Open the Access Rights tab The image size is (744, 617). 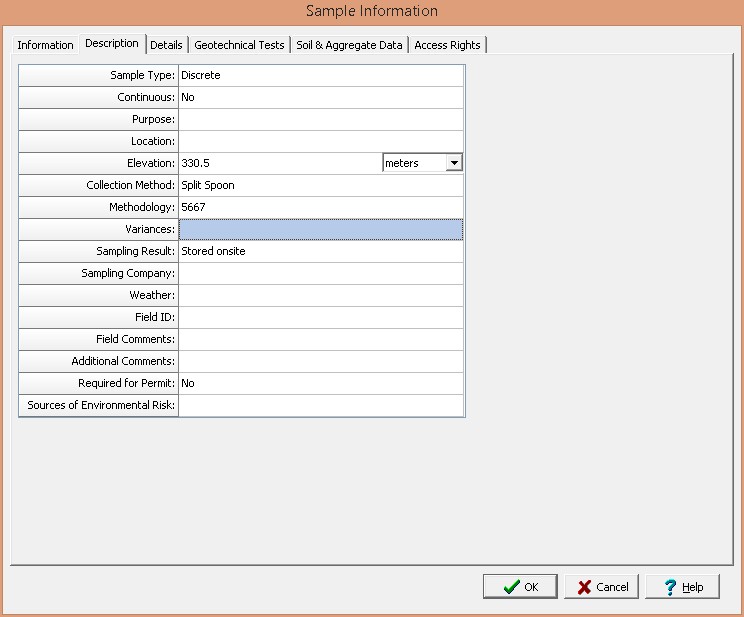(447, 45)
